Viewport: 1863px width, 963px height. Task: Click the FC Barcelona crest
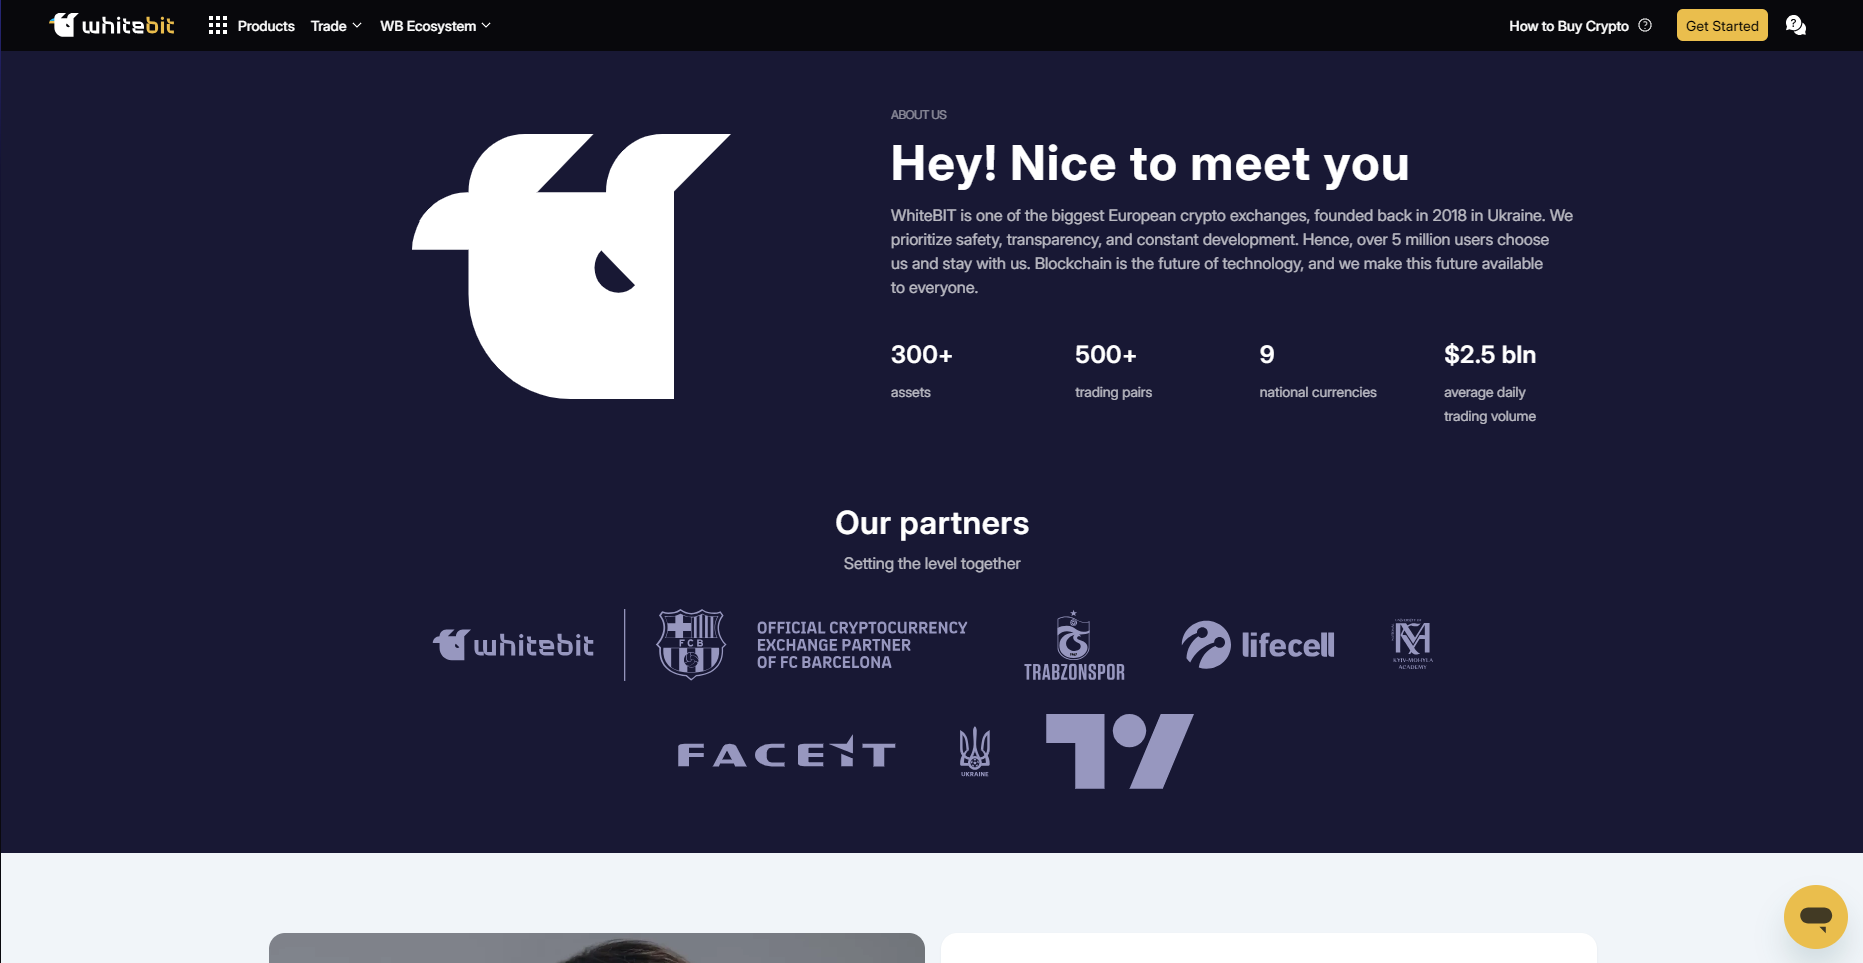[690, 644]
